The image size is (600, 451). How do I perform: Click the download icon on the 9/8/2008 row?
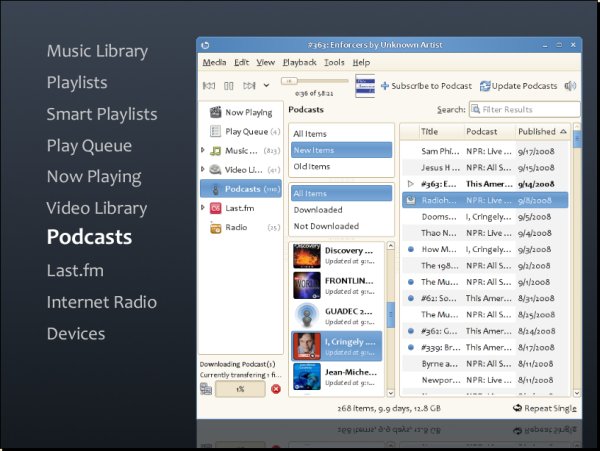pyautogui.click(x=411, y=200)
